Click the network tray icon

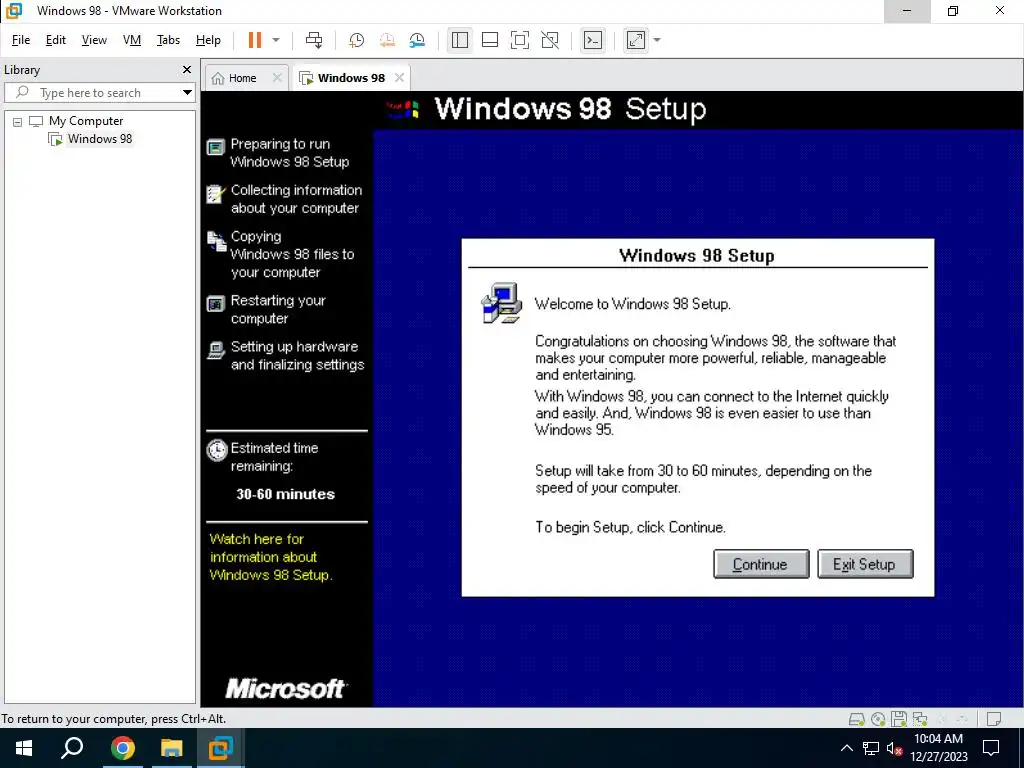click(871, 748)
